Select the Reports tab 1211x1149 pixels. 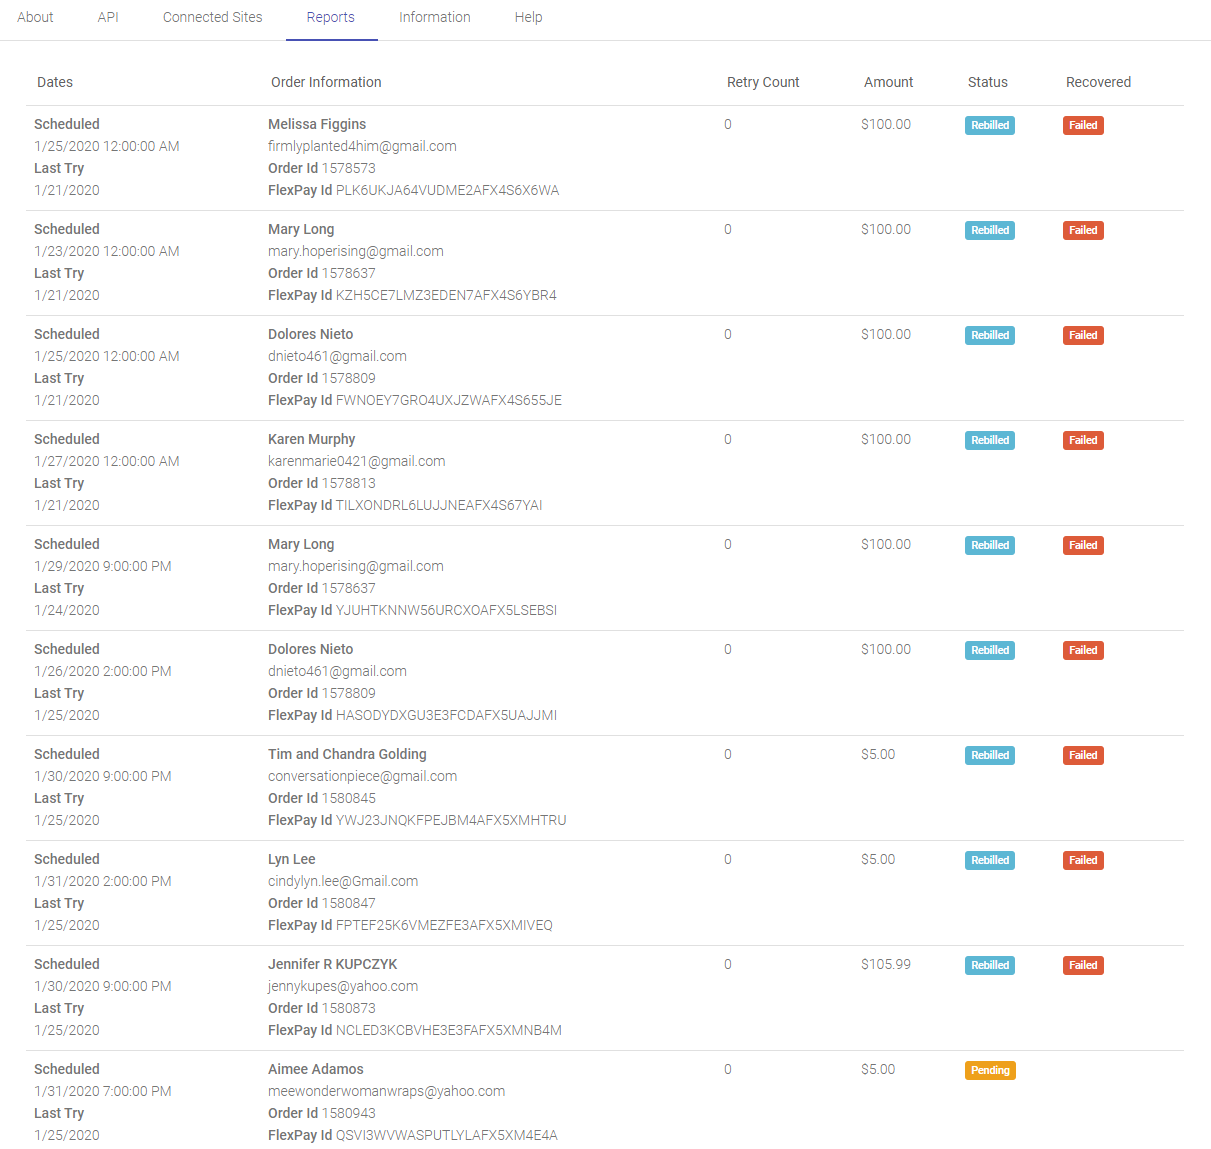(331, 17)
